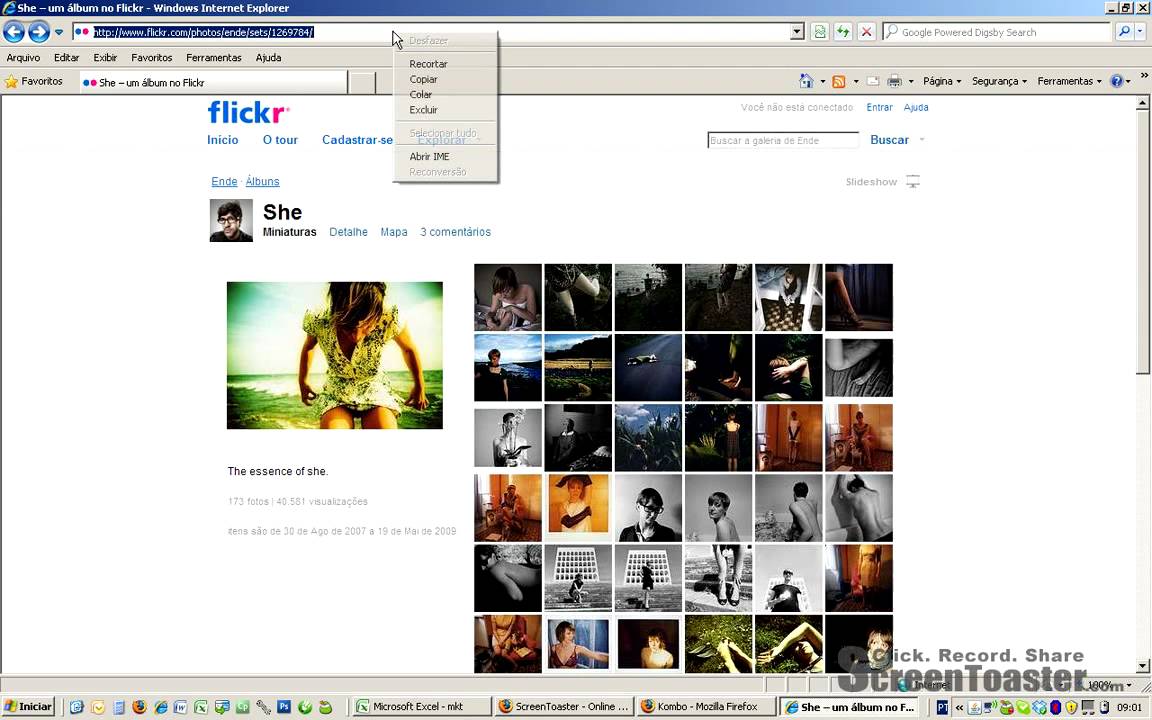Click vertical scrollbar down arrow

coord(1142,666)
